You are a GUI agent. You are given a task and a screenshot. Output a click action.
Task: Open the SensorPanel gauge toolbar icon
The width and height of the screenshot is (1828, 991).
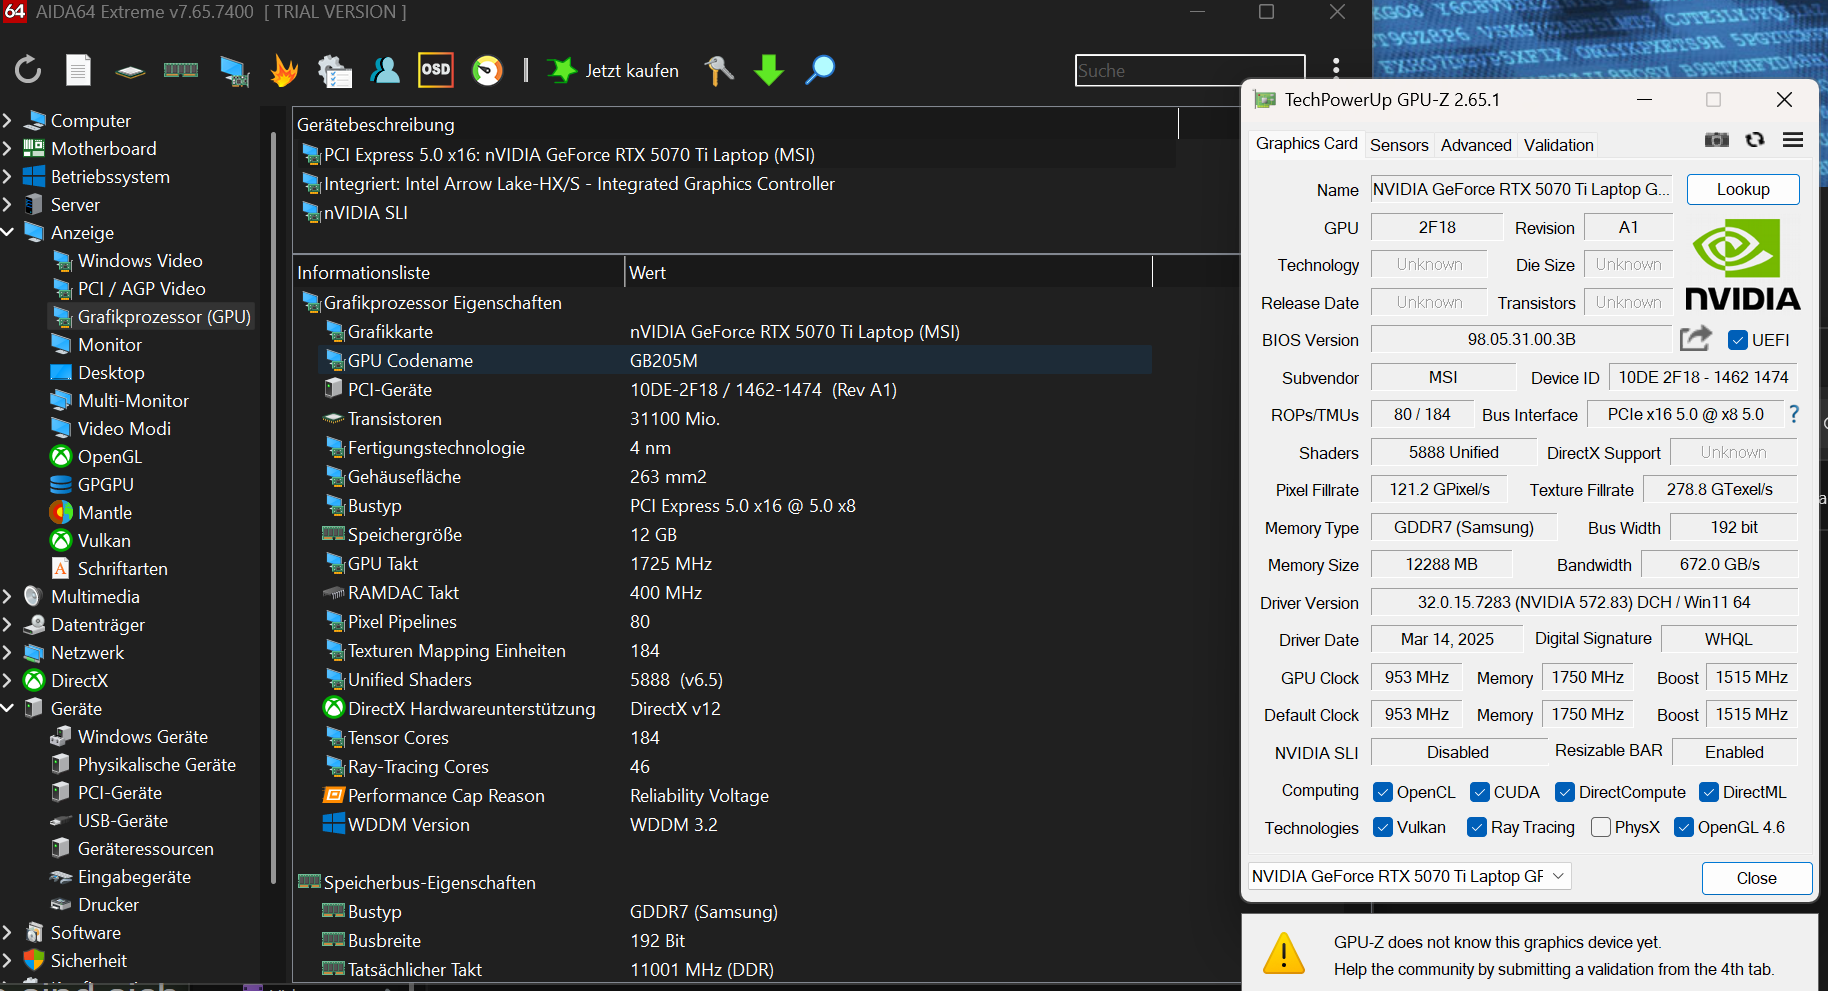pyautogui.click(x=487, y=70)
